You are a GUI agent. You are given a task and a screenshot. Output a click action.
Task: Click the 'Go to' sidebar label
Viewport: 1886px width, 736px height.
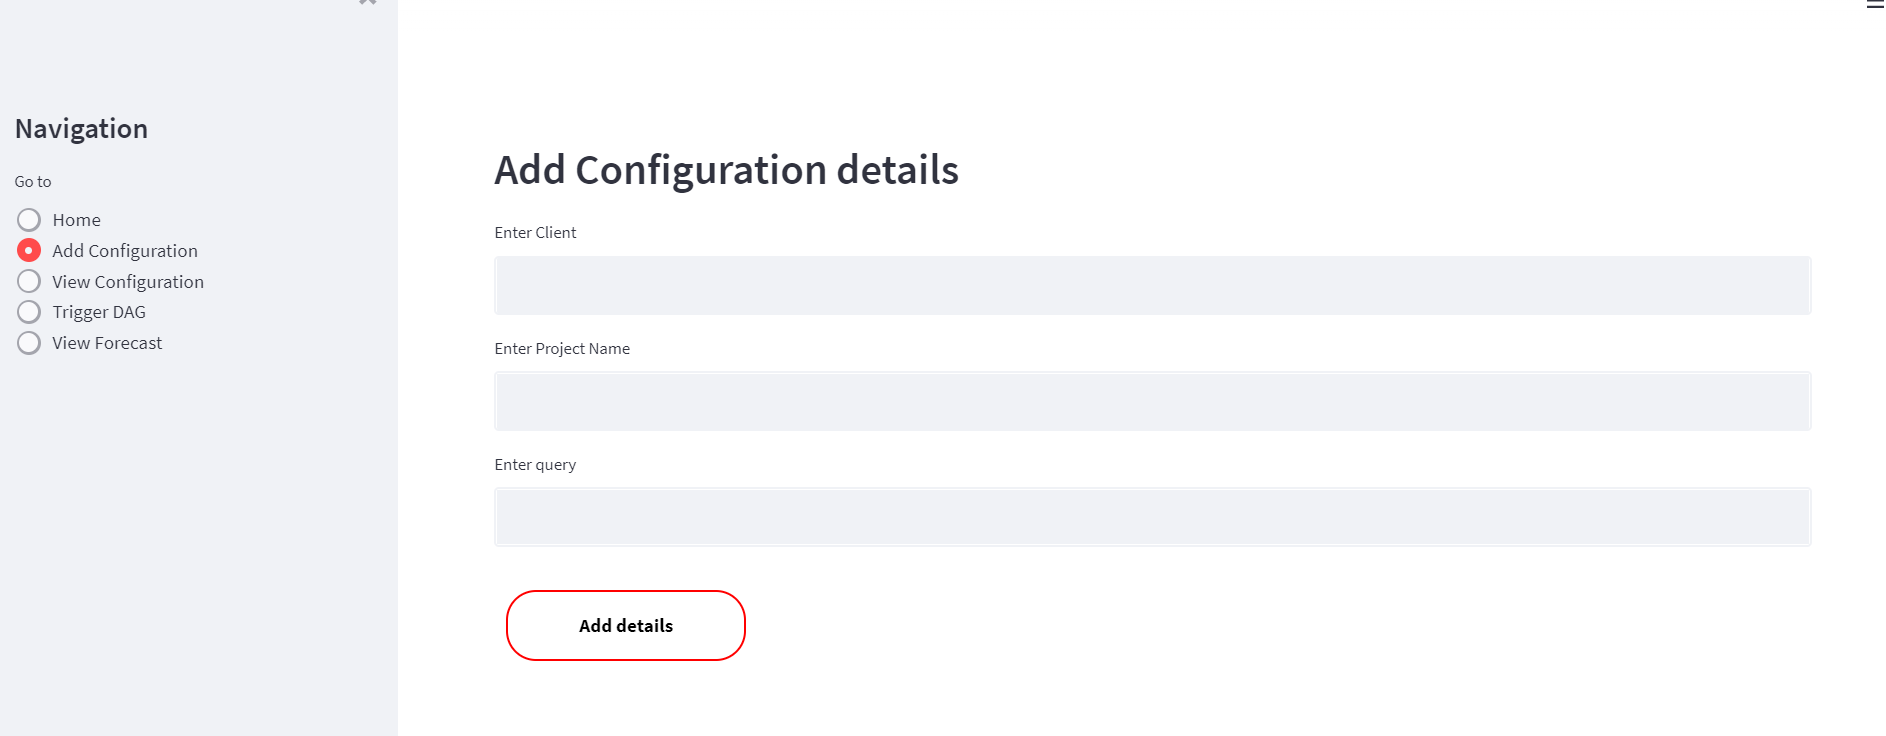33,182
